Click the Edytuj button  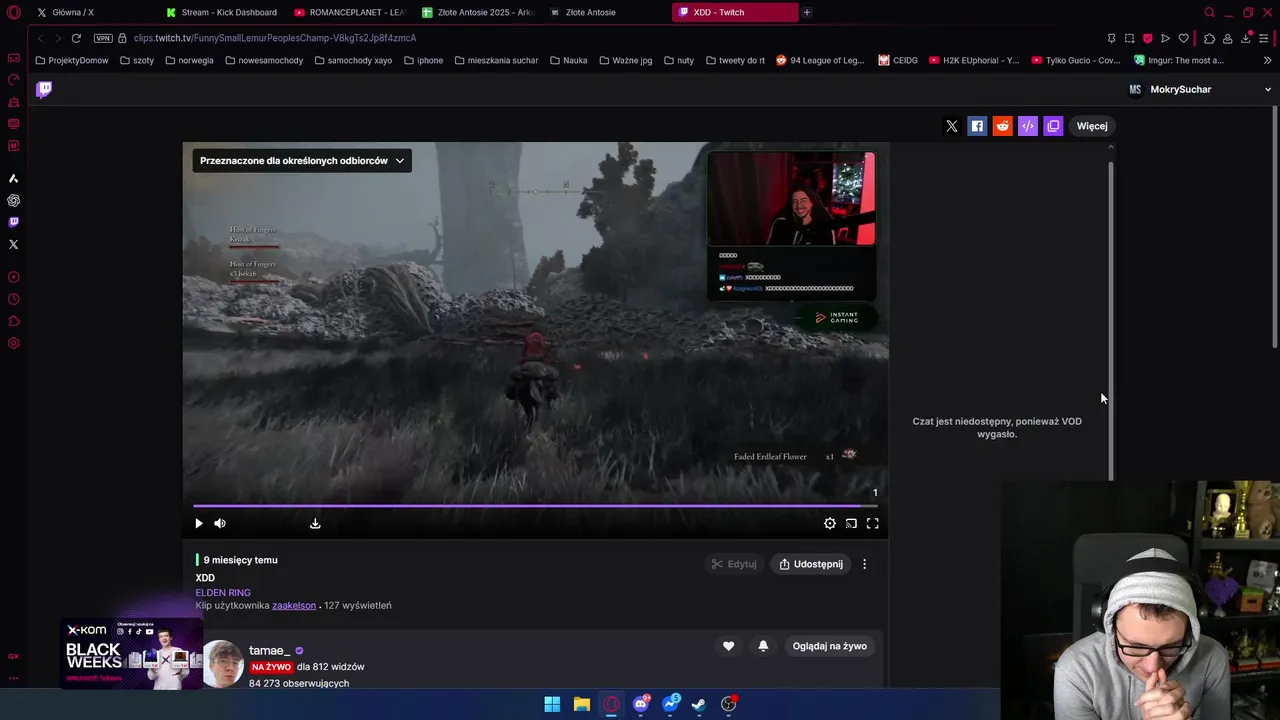tap(734, 564)
